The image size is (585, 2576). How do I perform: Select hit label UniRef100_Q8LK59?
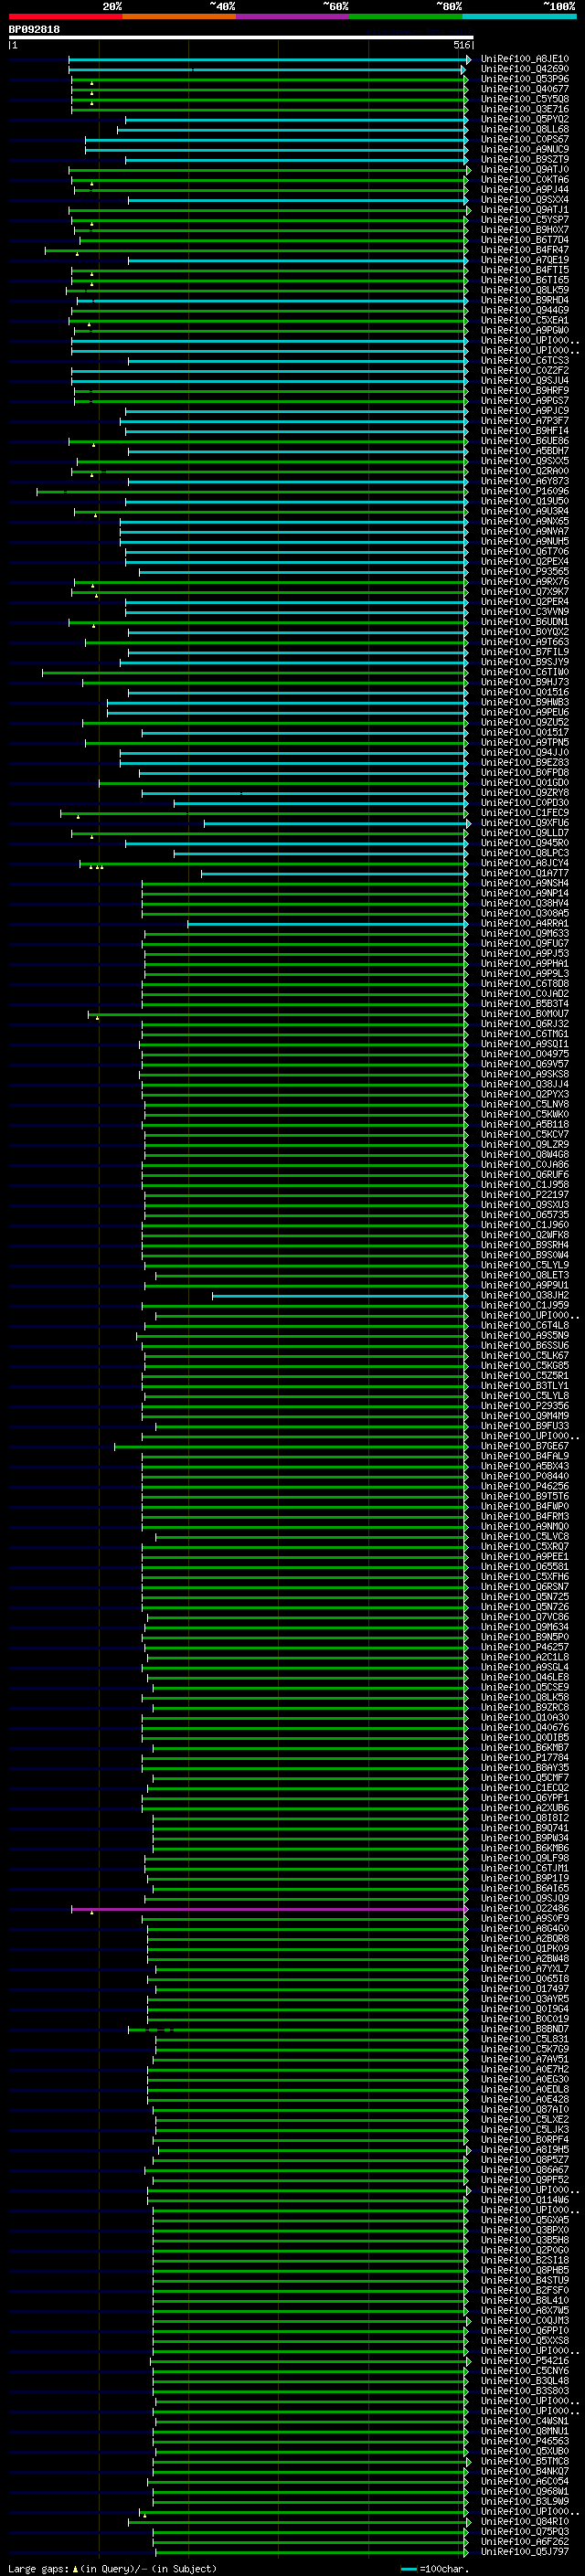click(525, 290)
